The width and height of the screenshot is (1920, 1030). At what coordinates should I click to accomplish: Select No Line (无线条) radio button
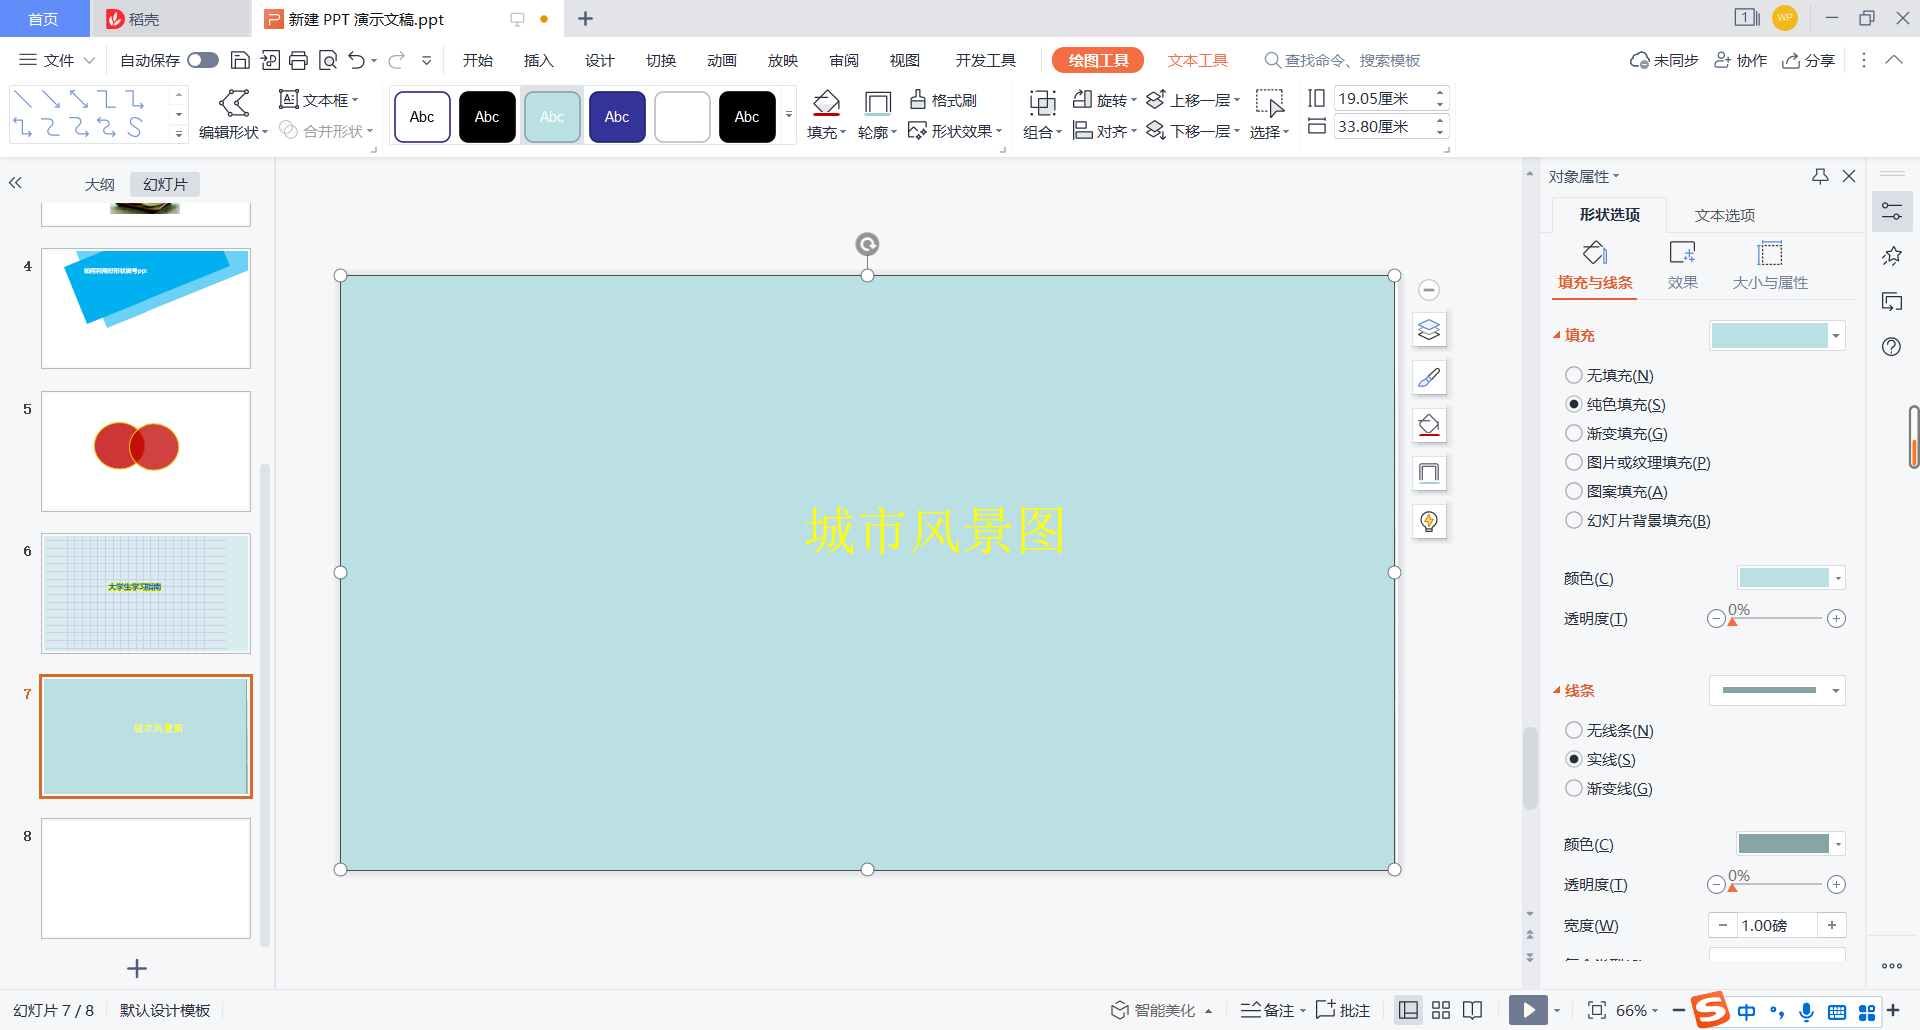pyautogui.click(x=1574, y=730)
